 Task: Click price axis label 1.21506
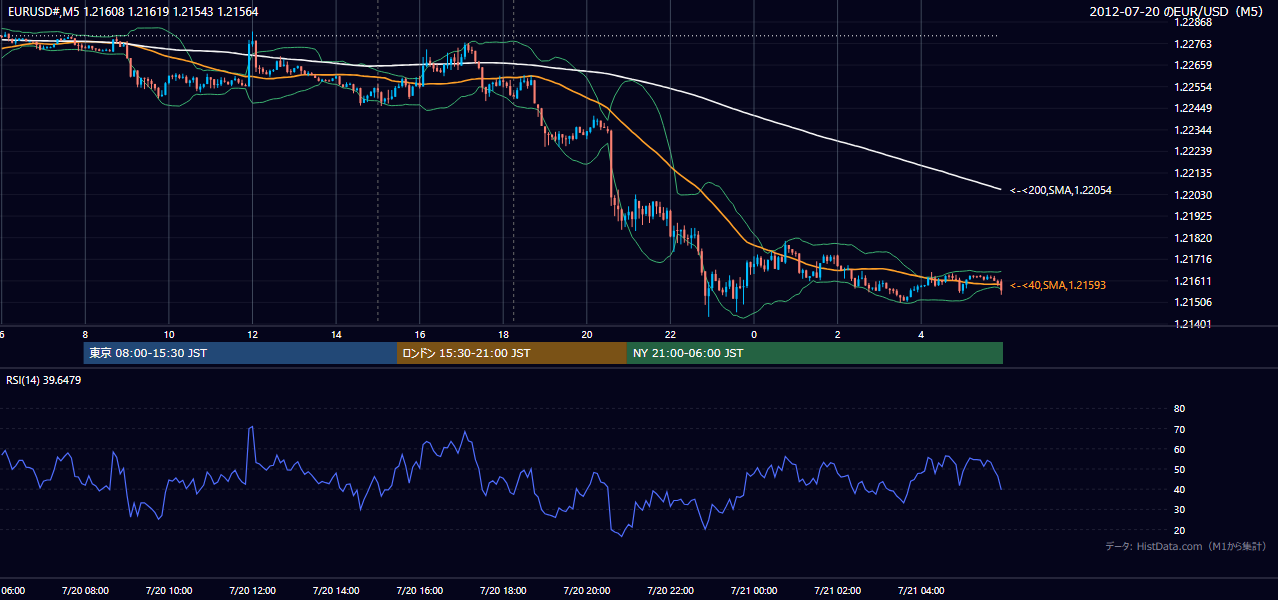point(1193,302)
